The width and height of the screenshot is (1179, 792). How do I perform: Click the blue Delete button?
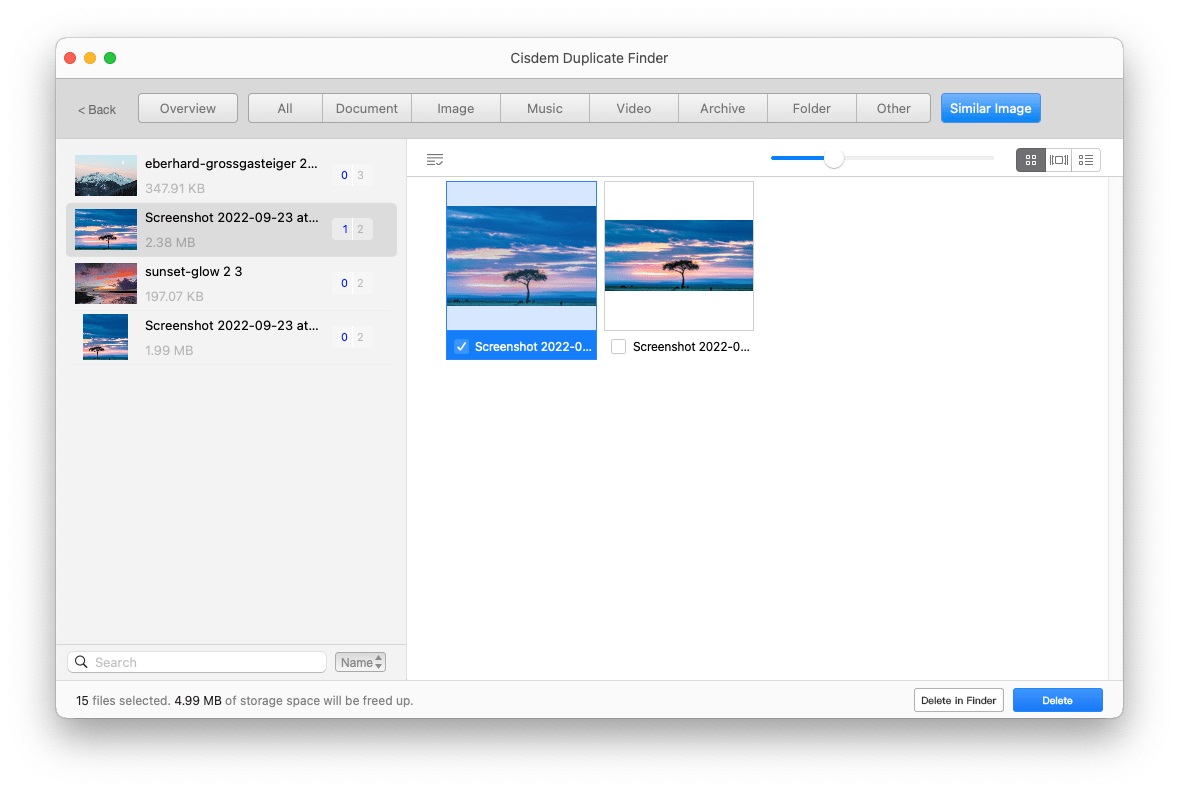click(x=1057, y=699)
